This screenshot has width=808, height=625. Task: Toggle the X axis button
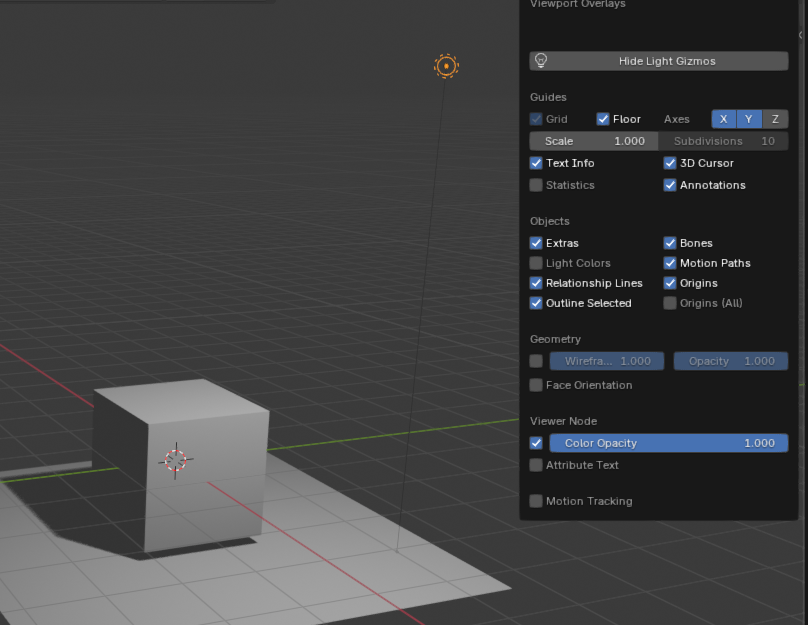click(x=723, y=119)
